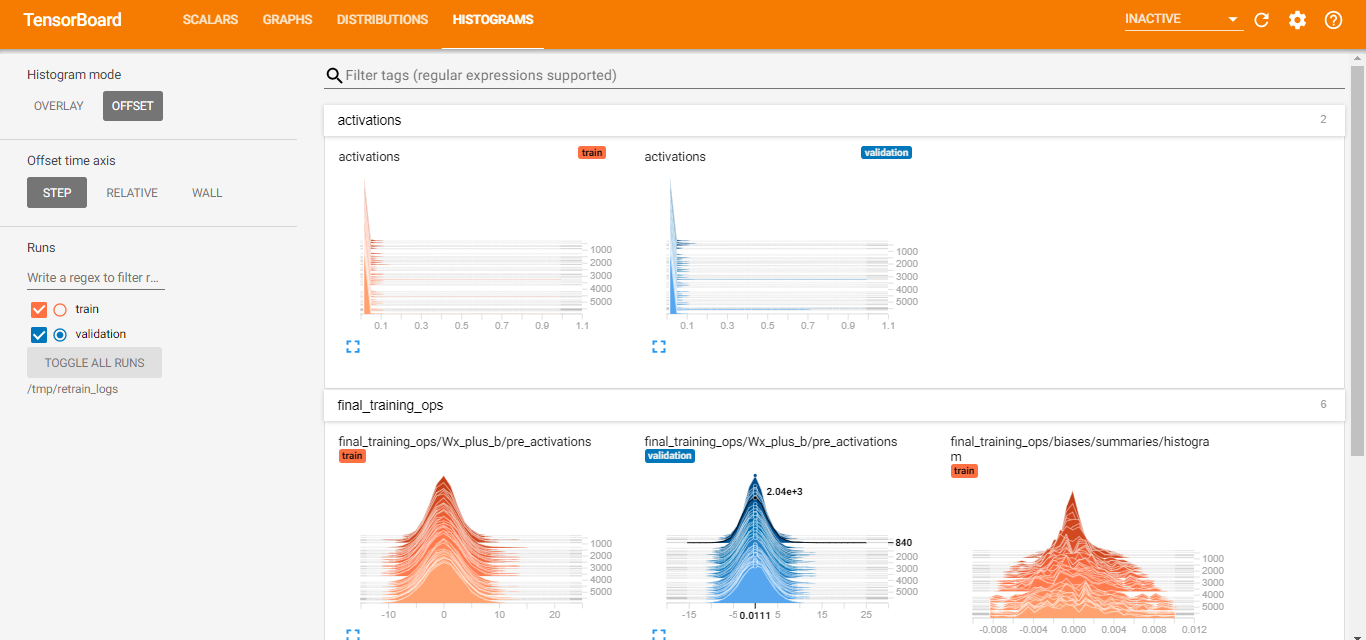Screen dimensions: 1366x640
Task: Click the train activations histogram chart
Action: pos(474,253)
